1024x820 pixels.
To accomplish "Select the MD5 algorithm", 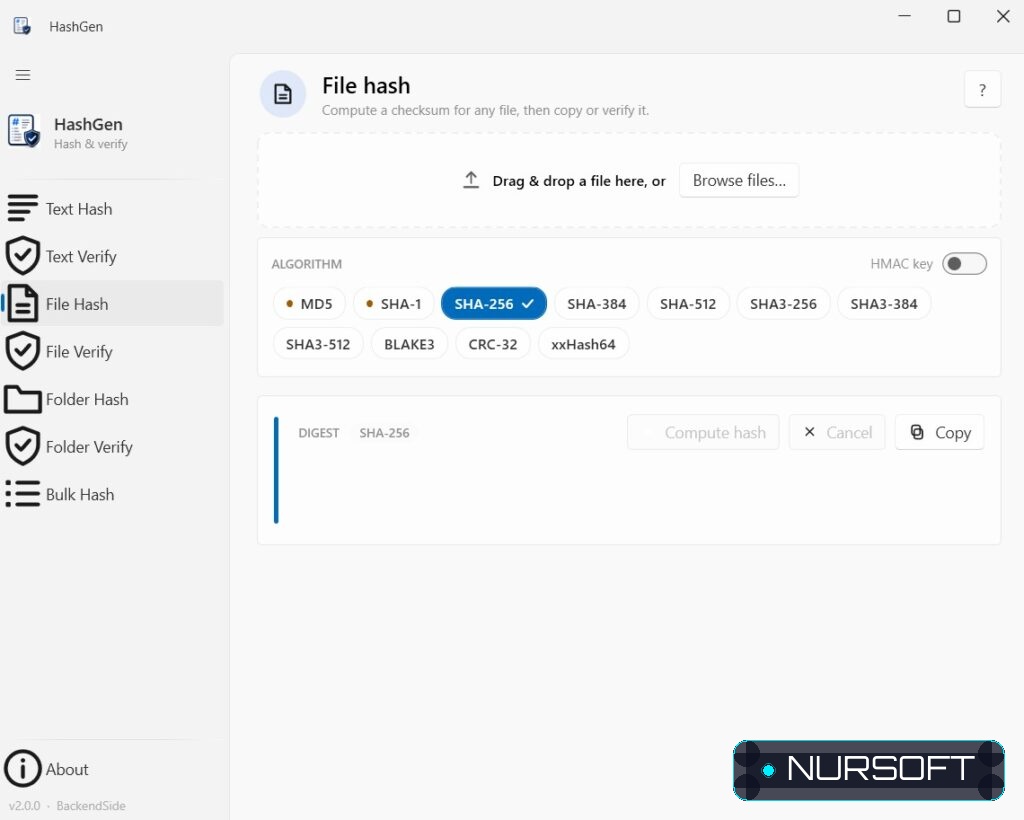I will coord(309,304).
